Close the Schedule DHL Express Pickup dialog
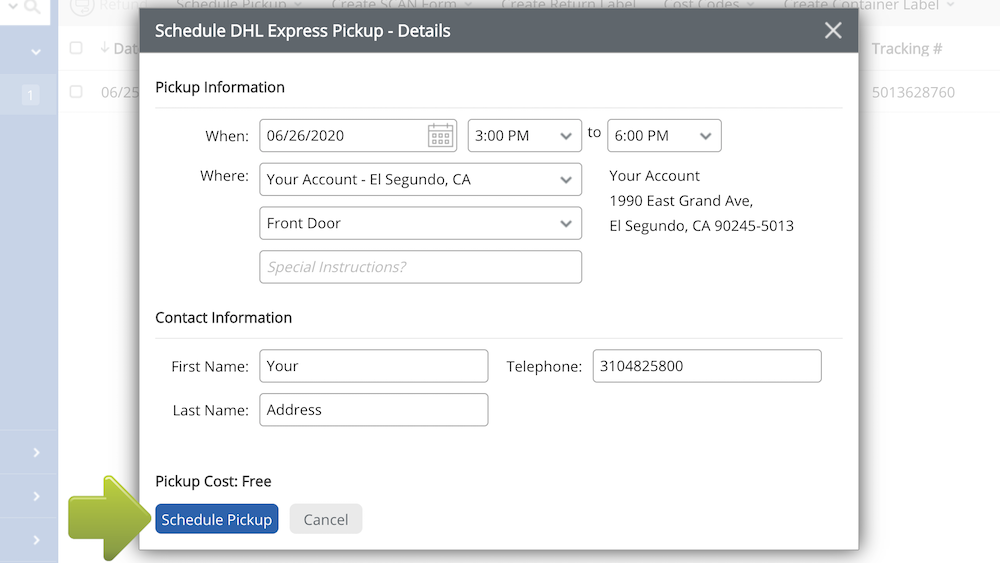Image resolution: width=1000 pixels, height=563 pixels. tap(833, 31)
